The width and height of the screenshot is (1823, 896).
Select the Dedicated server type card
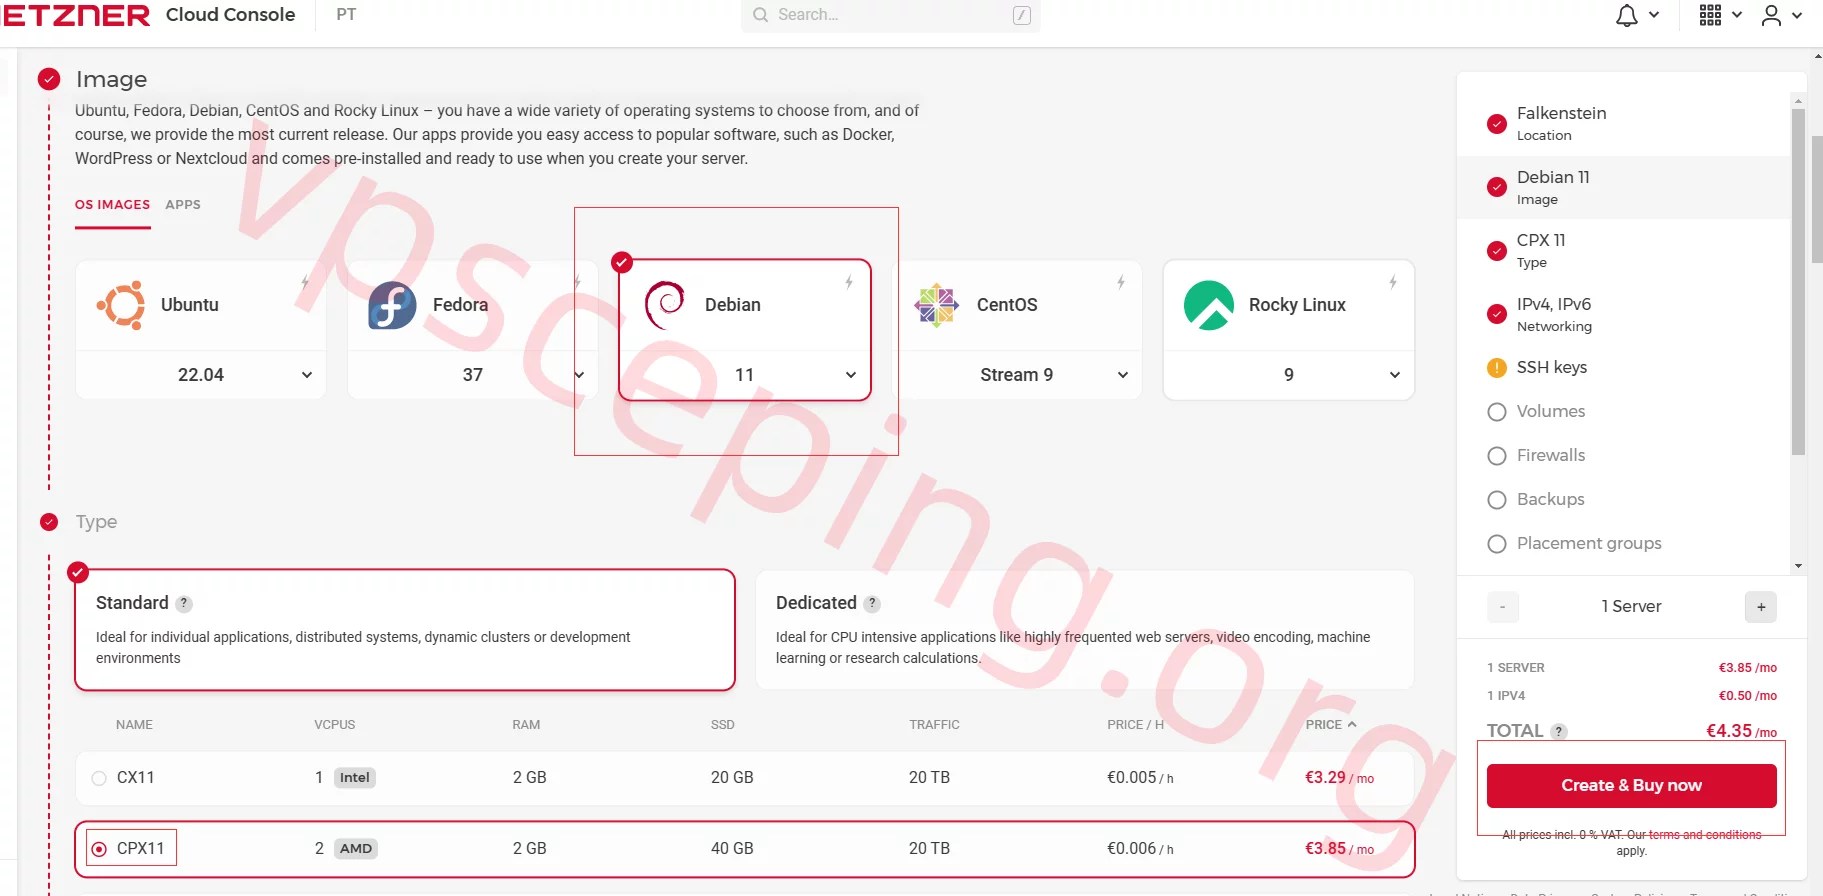[1085, 630]
